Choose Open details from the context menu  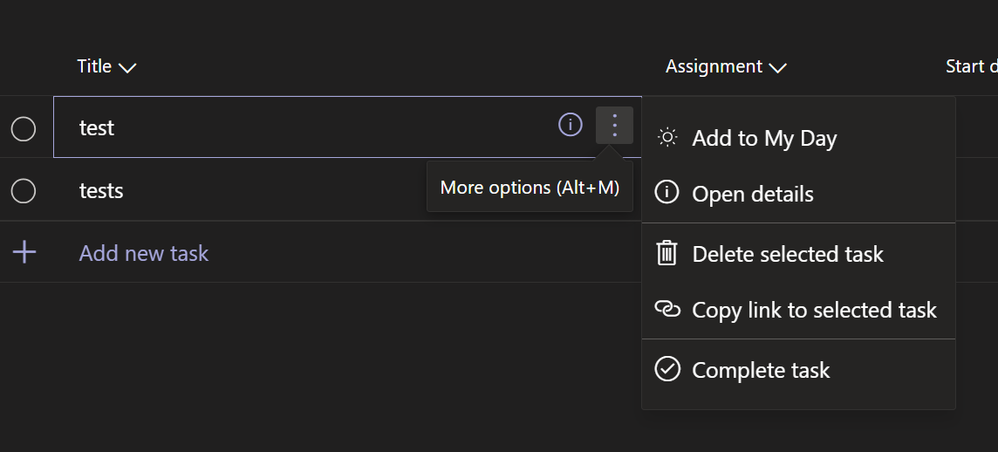(752, 194)
